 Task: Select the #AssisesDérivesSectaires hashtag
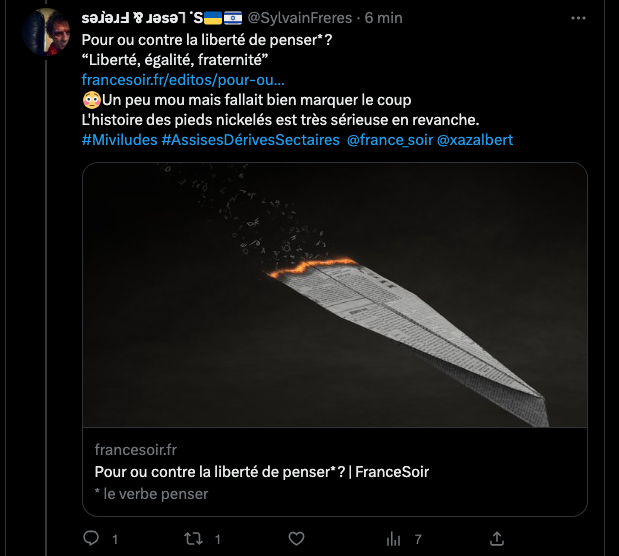250,140
